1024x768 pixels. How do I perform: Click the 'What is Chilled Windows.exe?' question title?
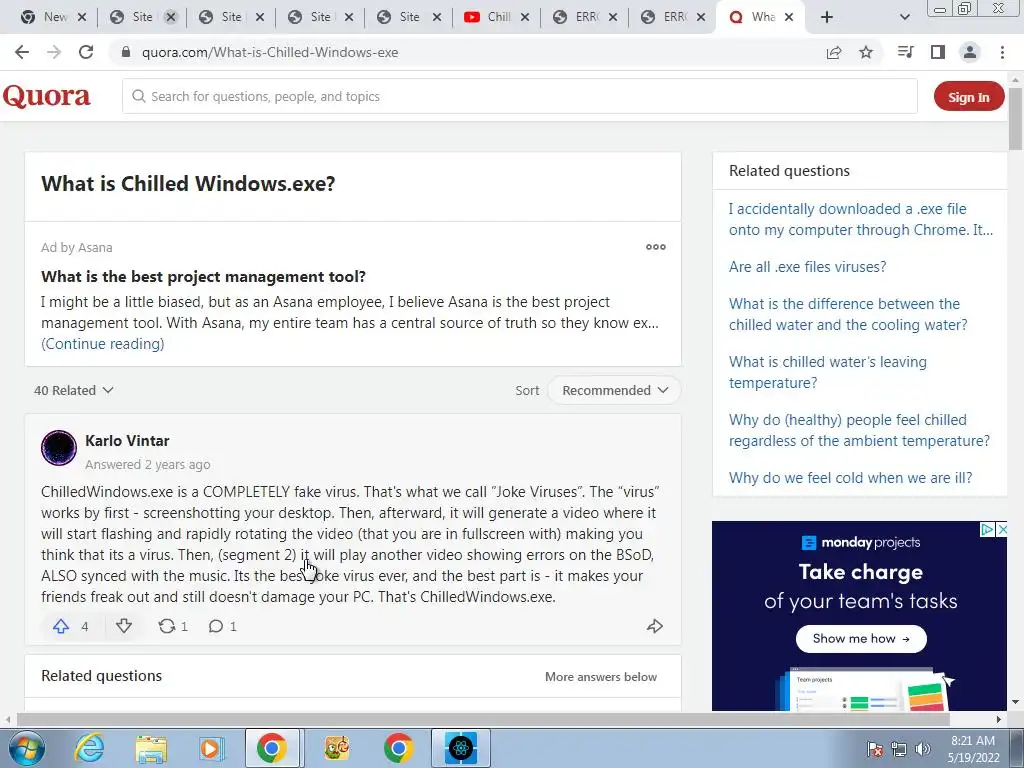point(188,184)
